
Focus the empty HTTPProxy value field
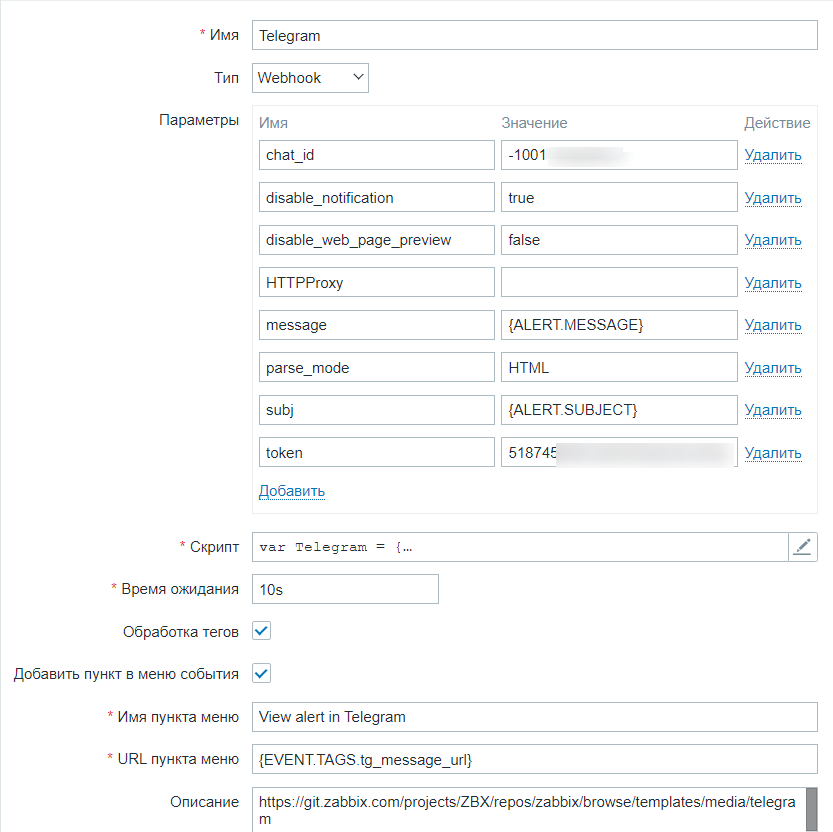pos(619,283)
